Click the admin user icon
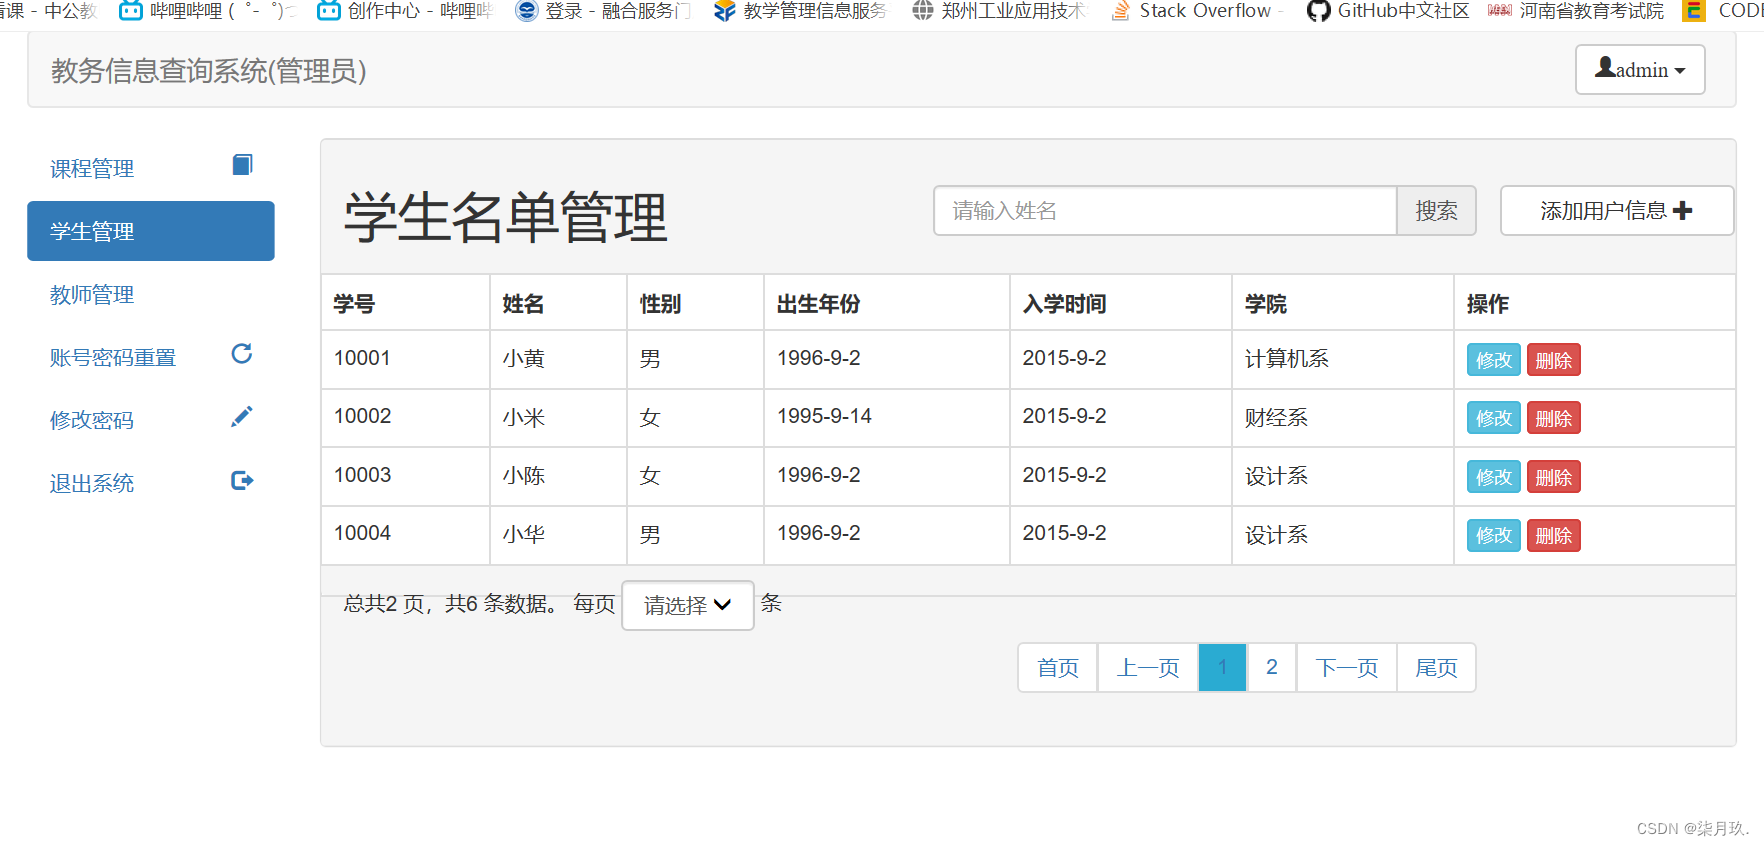 [1605, 67]
